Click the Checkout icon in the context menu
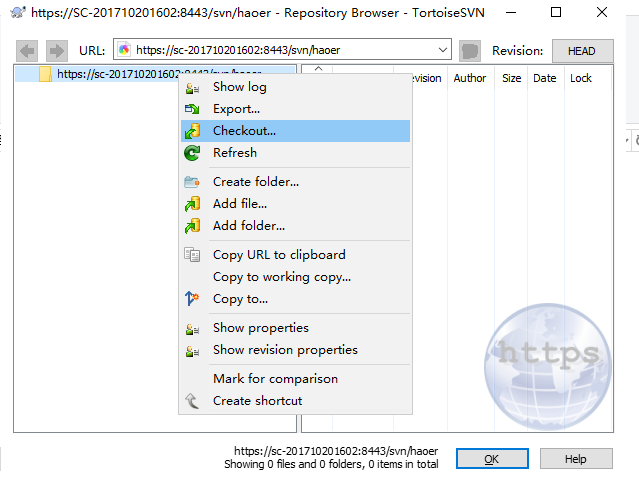Viewport: 639px width, 477px height. 192,131
